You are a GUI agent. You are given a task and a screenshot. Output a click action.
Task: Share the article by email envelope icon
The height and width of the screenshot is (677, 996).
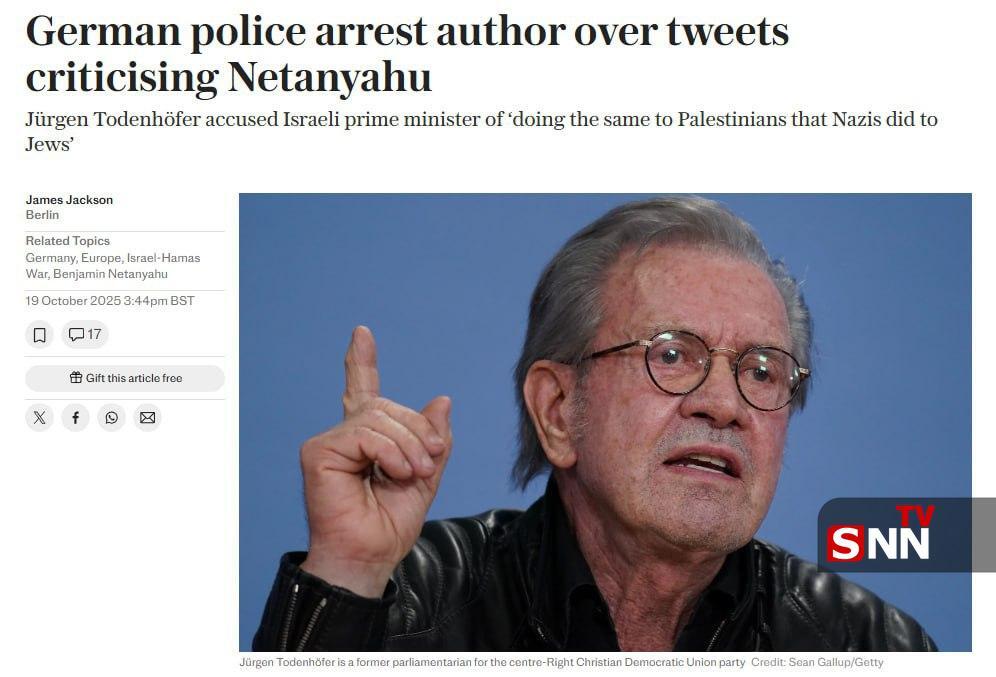(147, 417)
